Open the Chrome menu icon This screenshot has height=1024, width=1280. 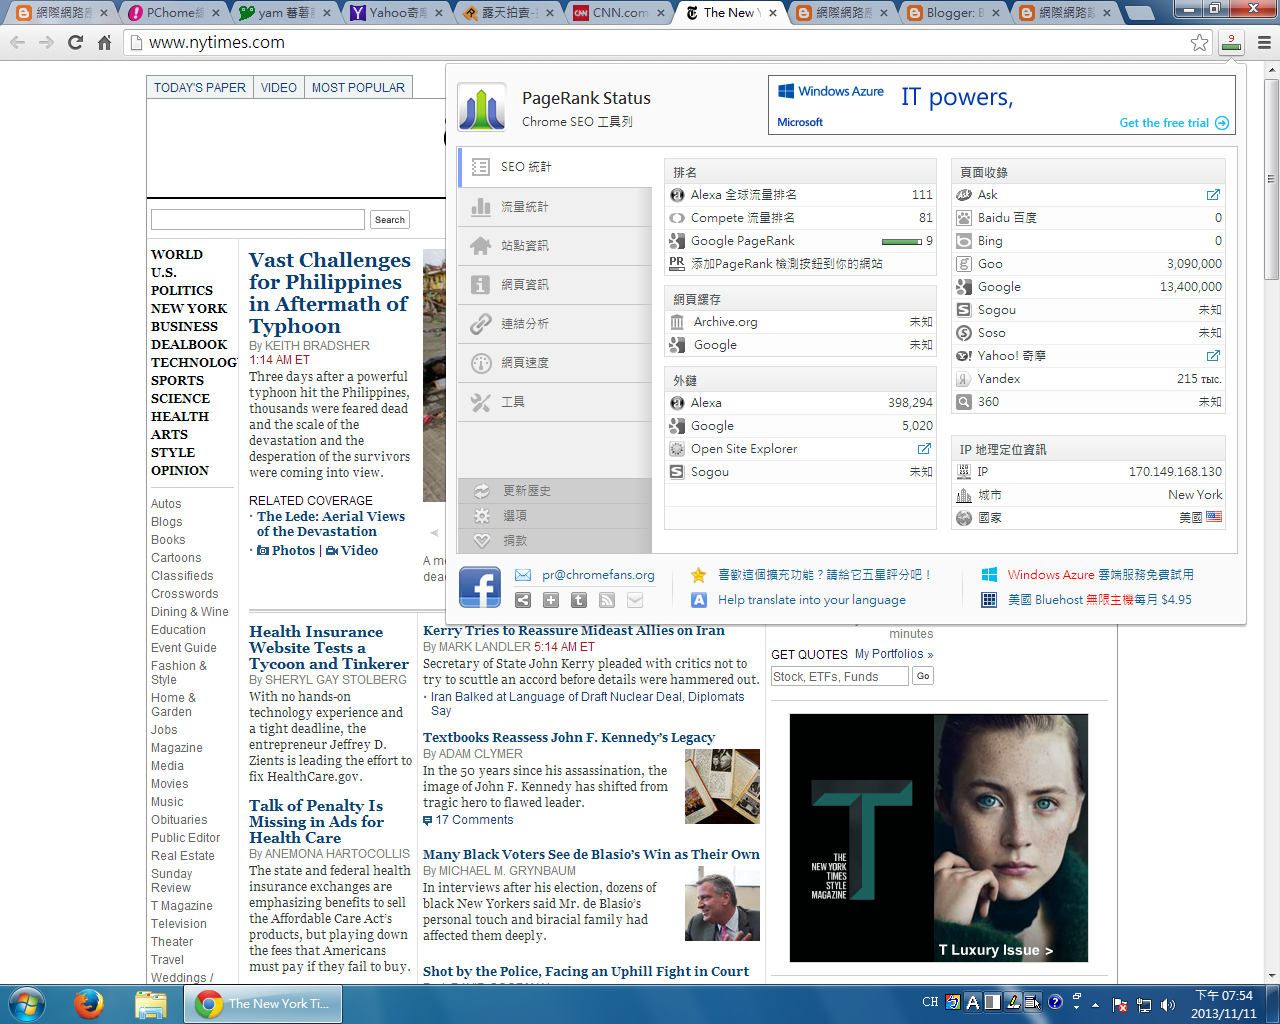point(1263,42)
